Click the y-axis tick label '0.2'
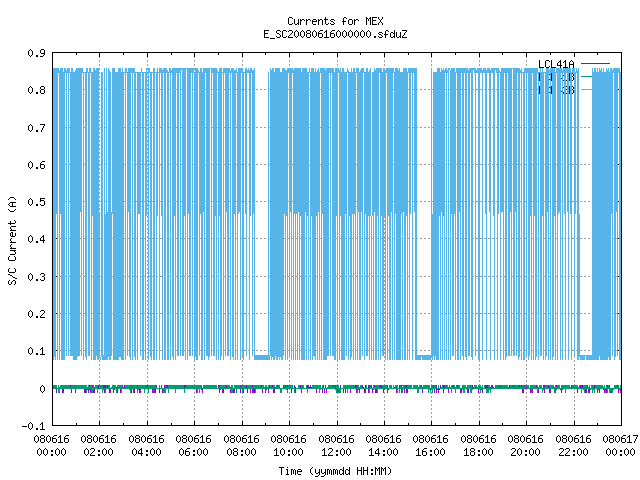The image size is (640, 480). [x=36, y=314]
